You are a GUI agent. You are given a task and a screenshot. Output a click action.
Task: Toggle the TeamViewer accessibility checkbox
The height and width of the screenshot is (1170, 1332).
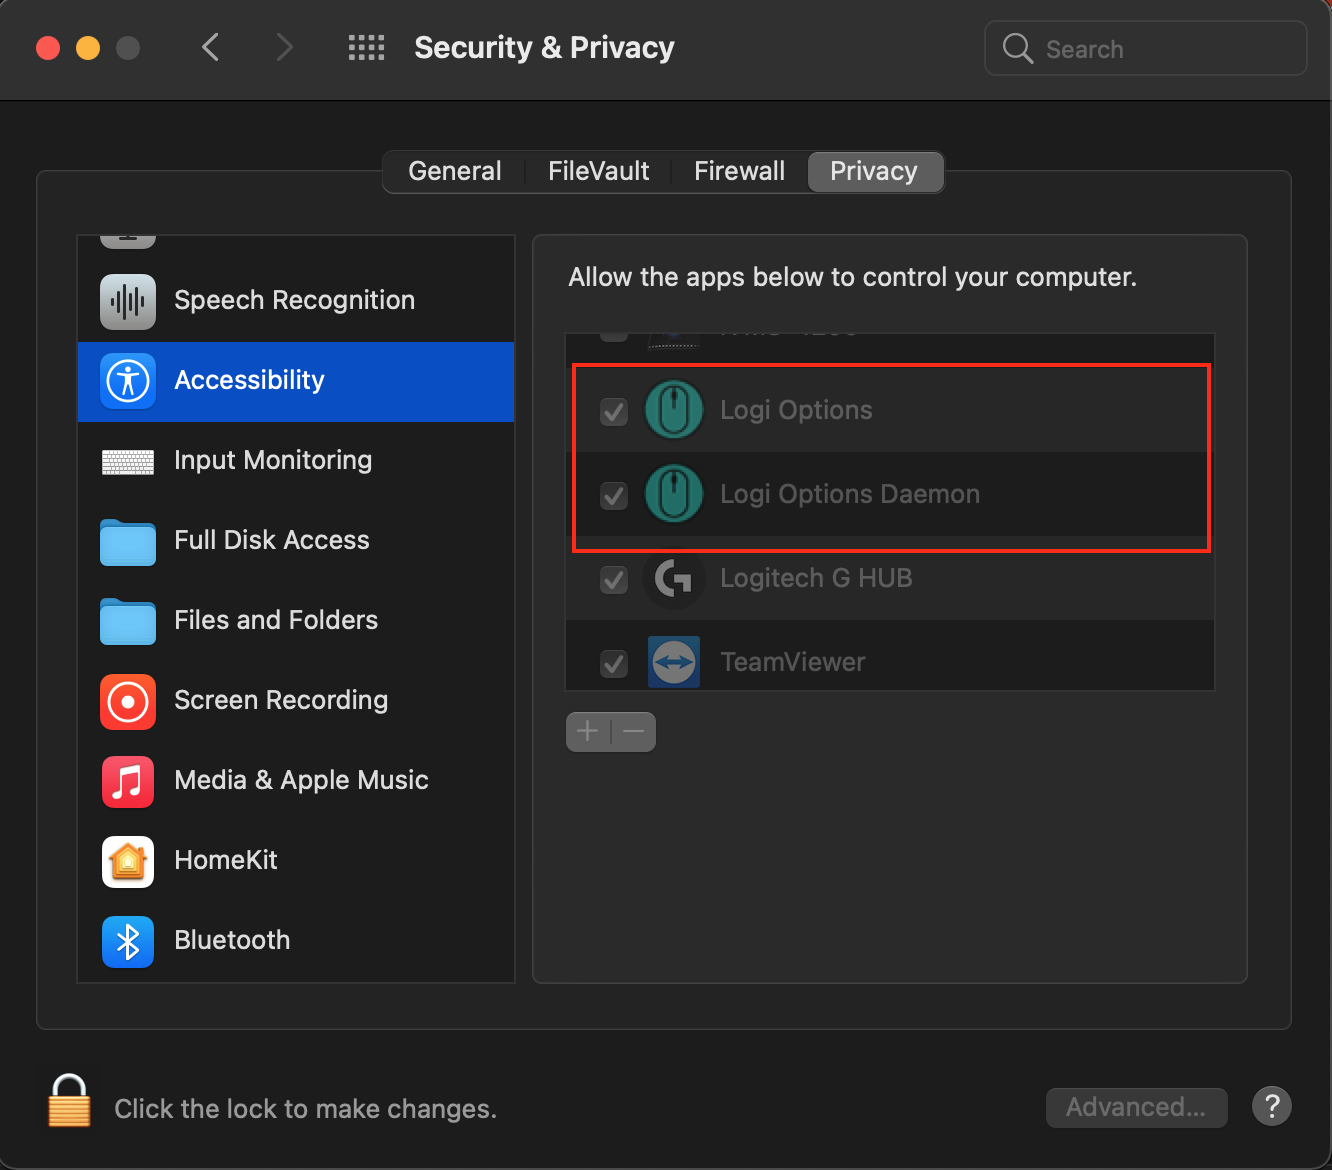coord(614,663)
